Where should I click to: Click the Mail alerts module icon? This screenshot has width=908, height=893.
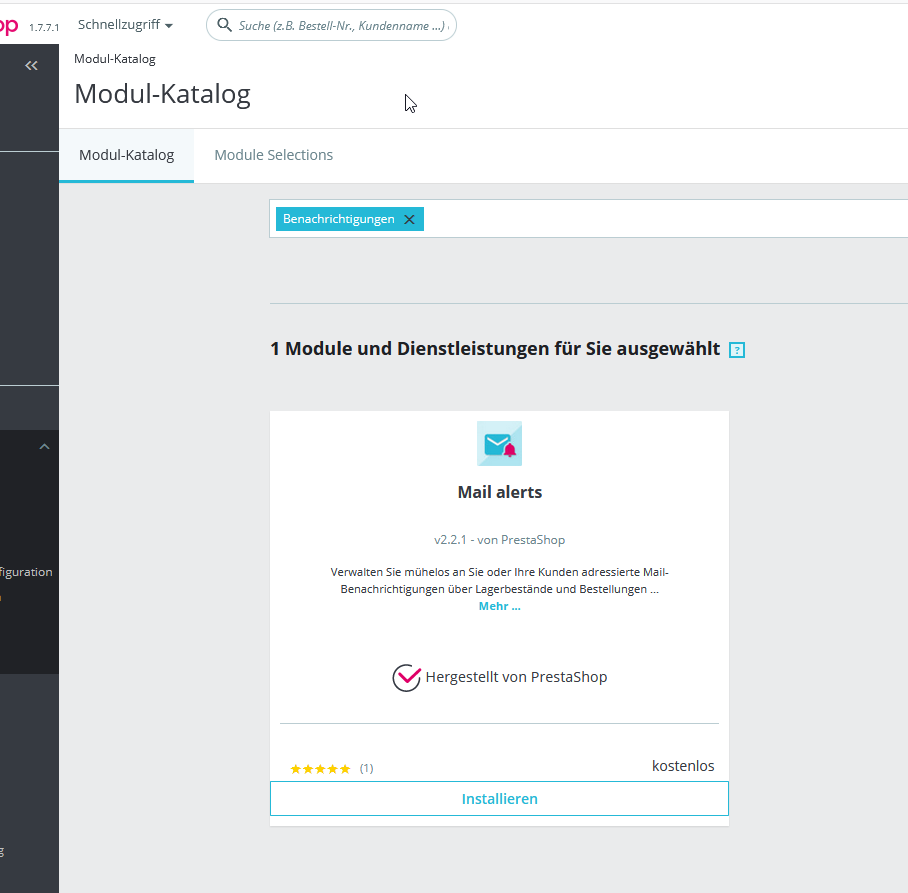click(499, 444)
